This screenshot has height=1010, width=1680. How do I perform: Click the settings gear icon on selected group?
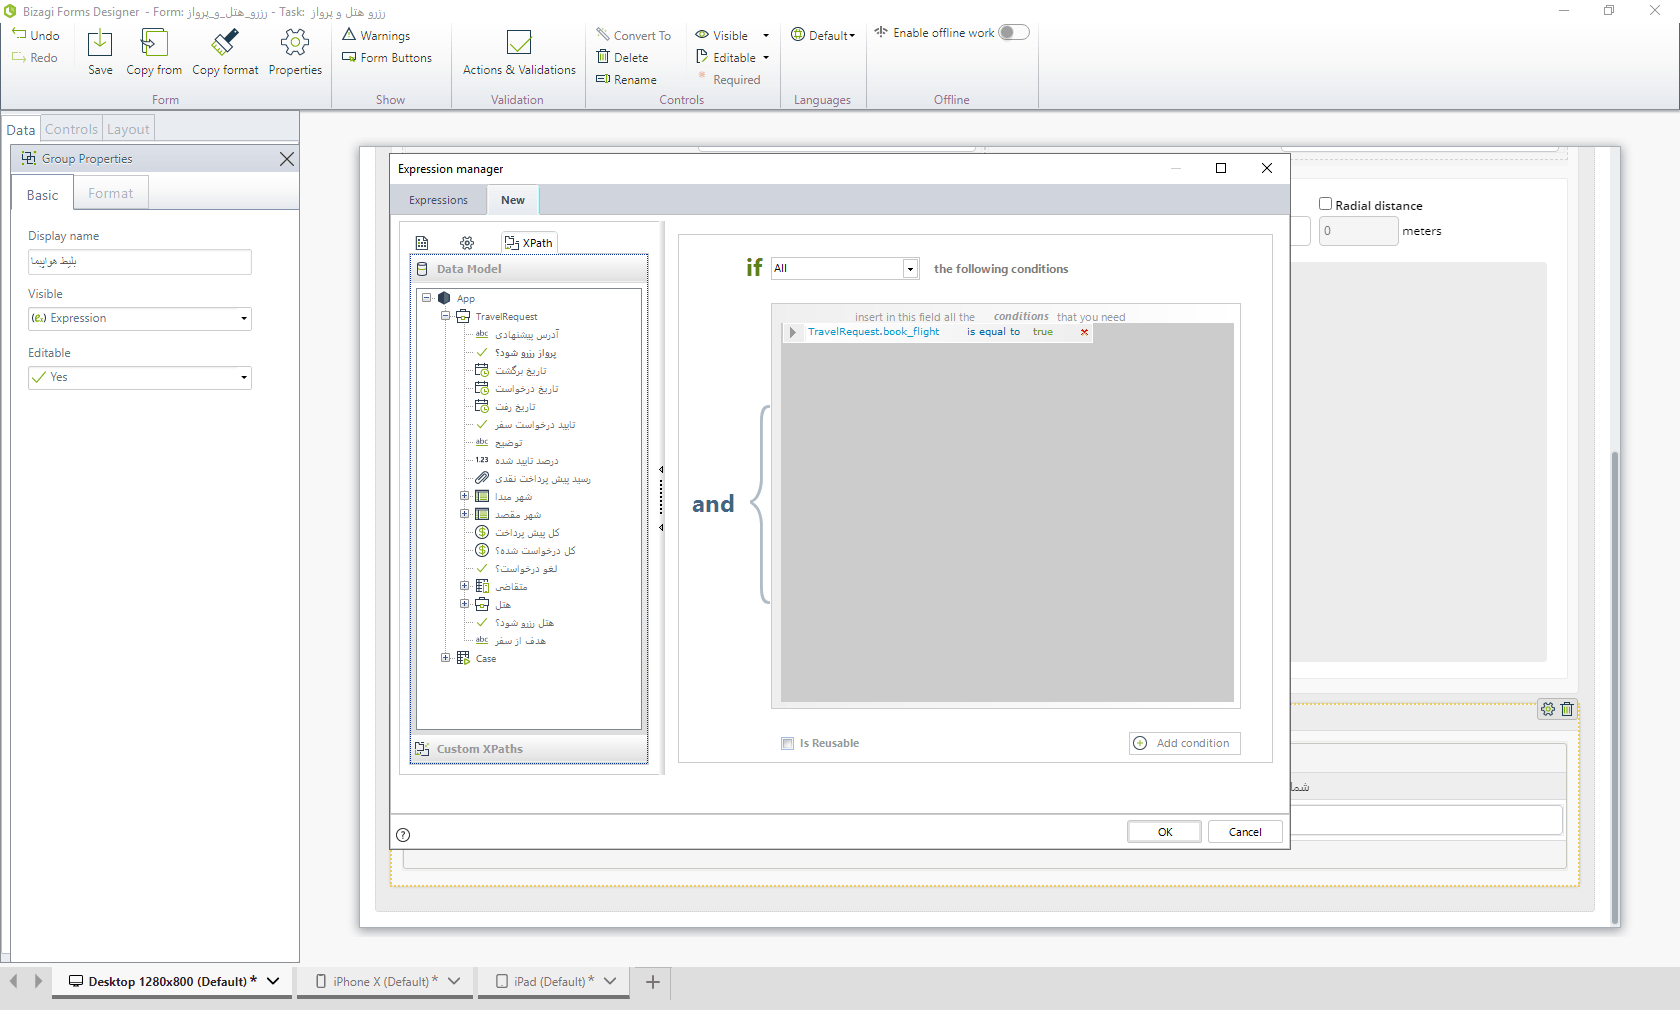[1548, 709]
